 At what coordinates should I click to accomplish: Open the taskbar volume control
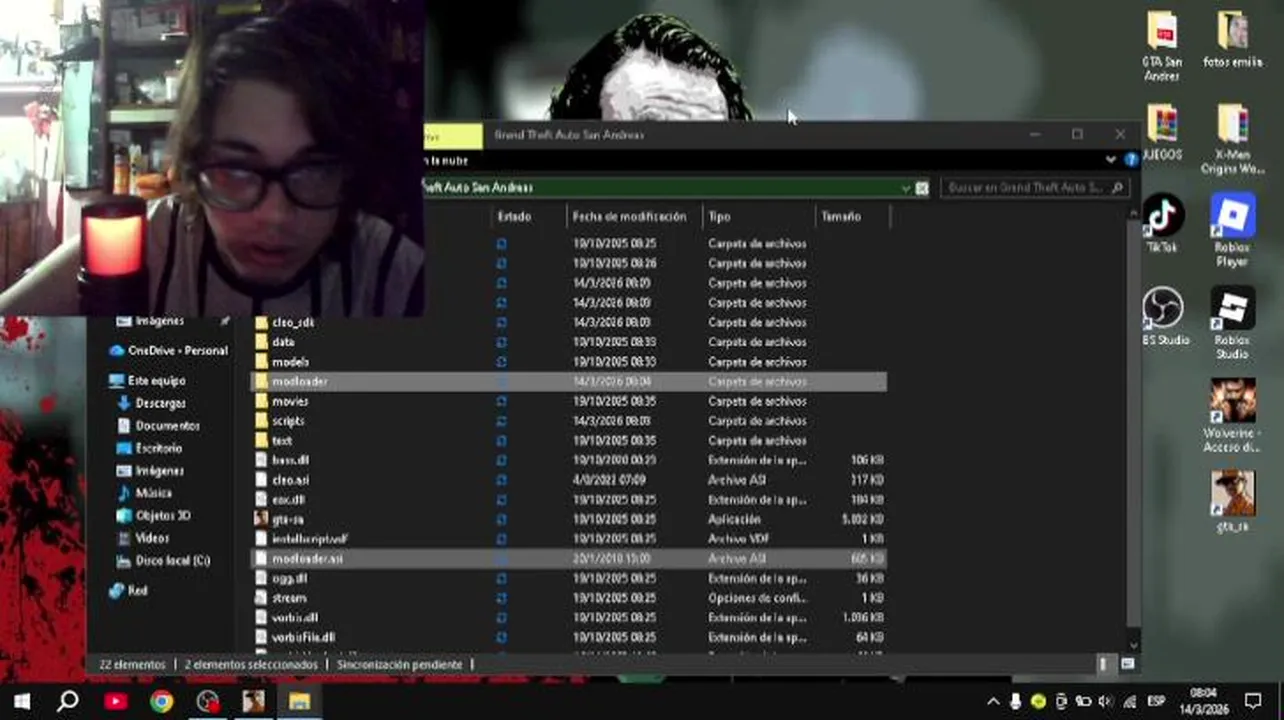click(1106, 701)
